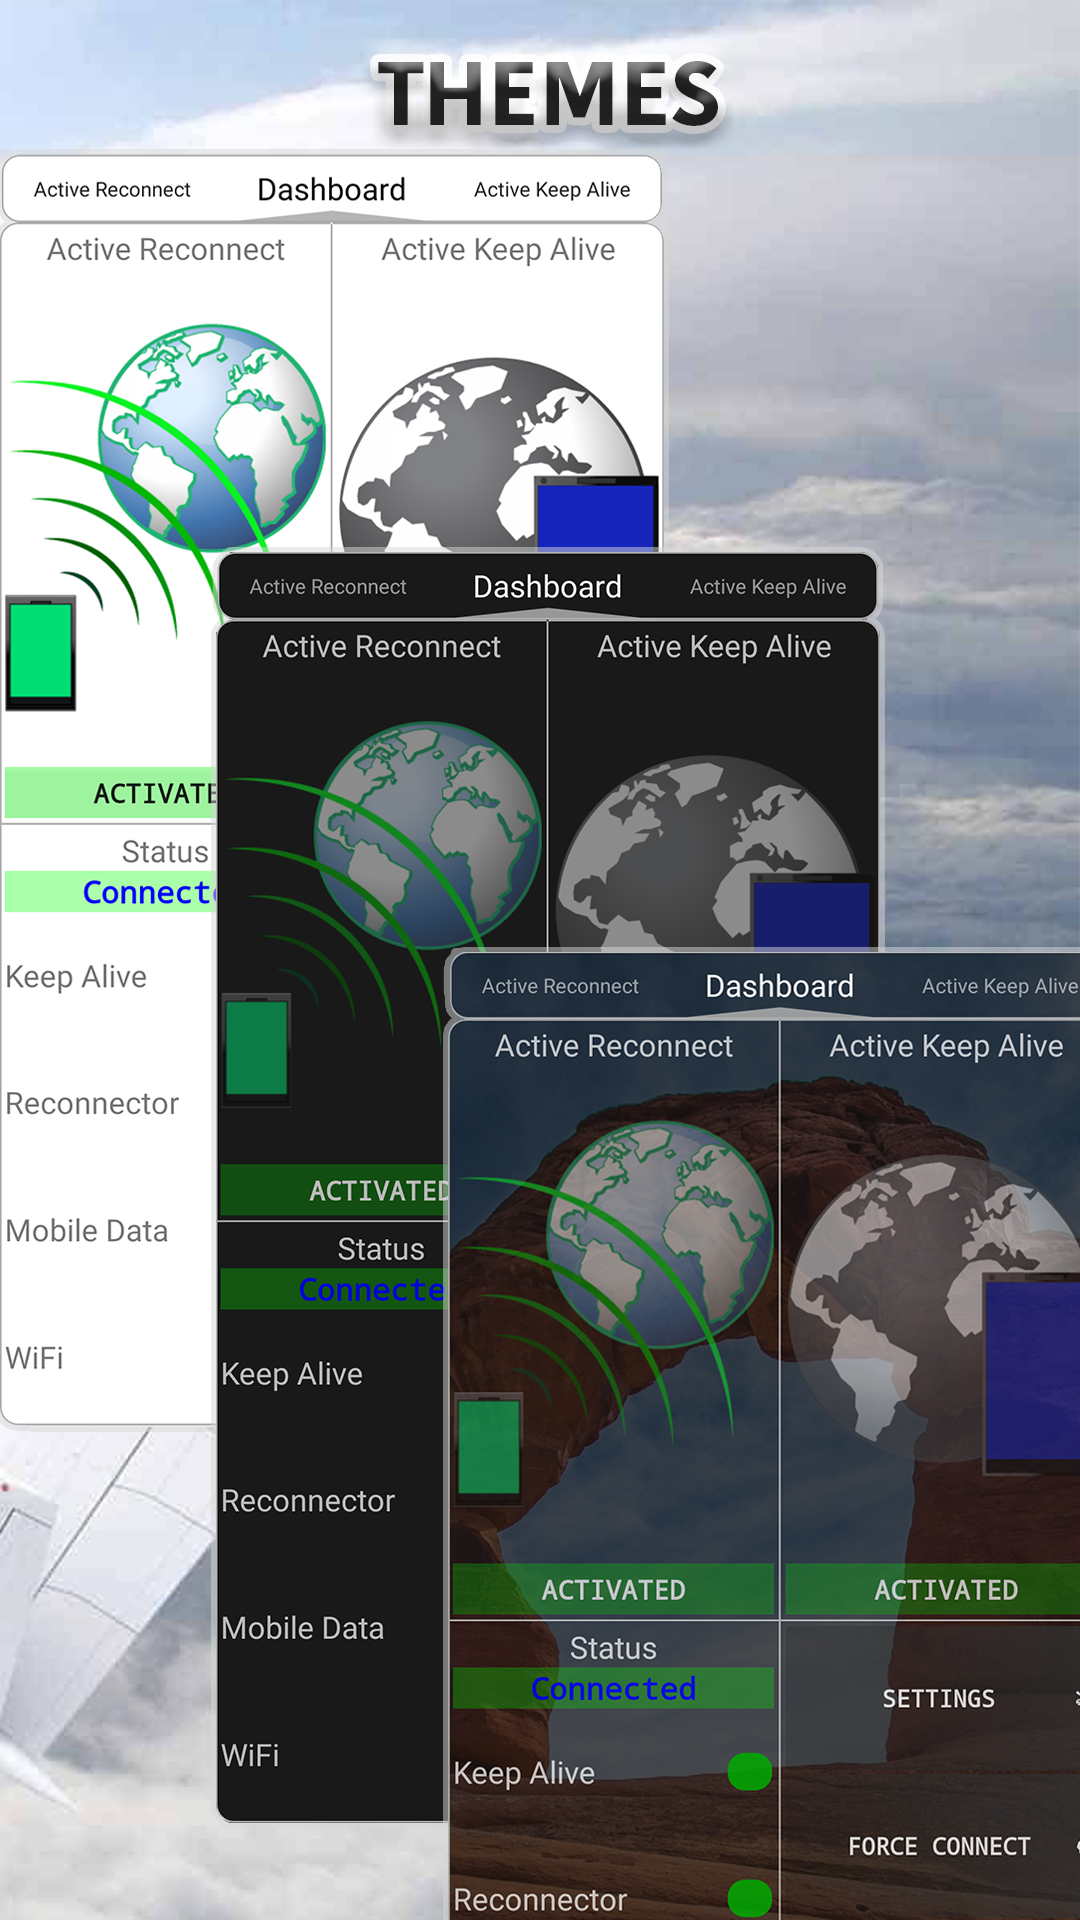Toggle the Reconnector green switch
Image resolution: width=1080 pixels, height=1920 pixels.
point(750,1898)
